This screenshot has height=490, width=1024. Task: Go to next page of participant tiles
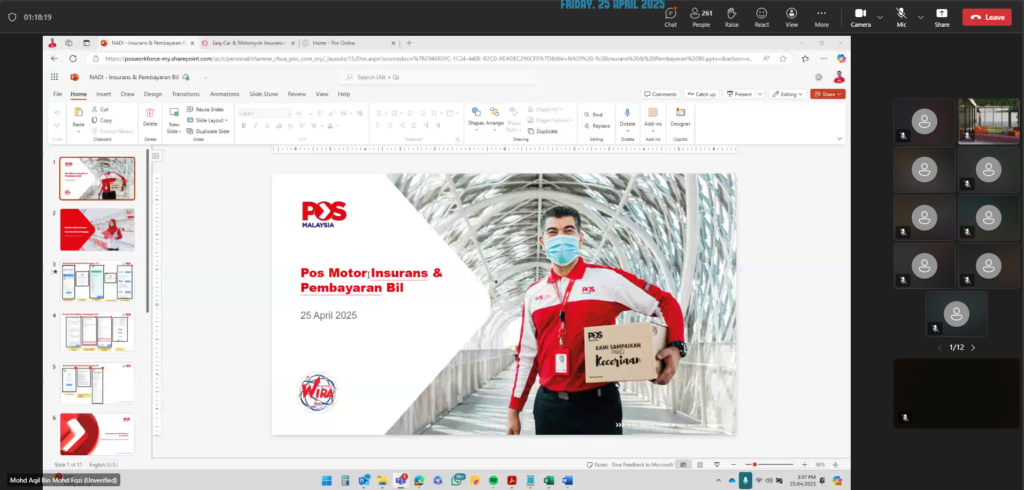(973, 348)
